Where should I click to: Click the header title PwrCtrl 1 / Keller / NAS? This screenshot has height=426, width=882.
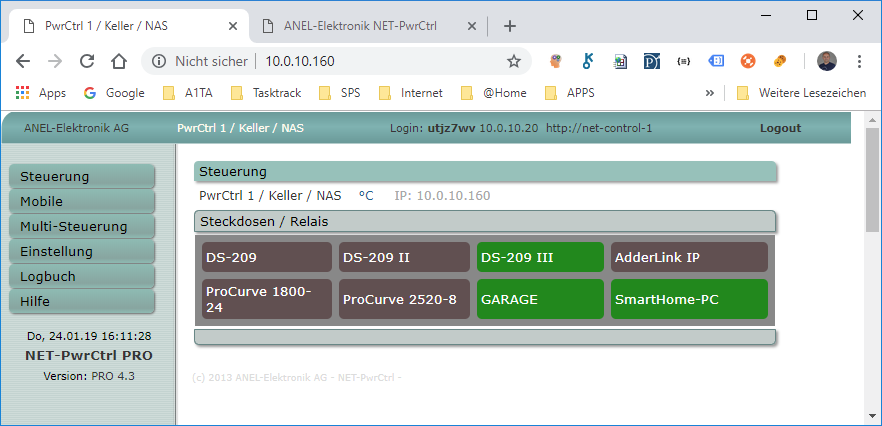240,128
